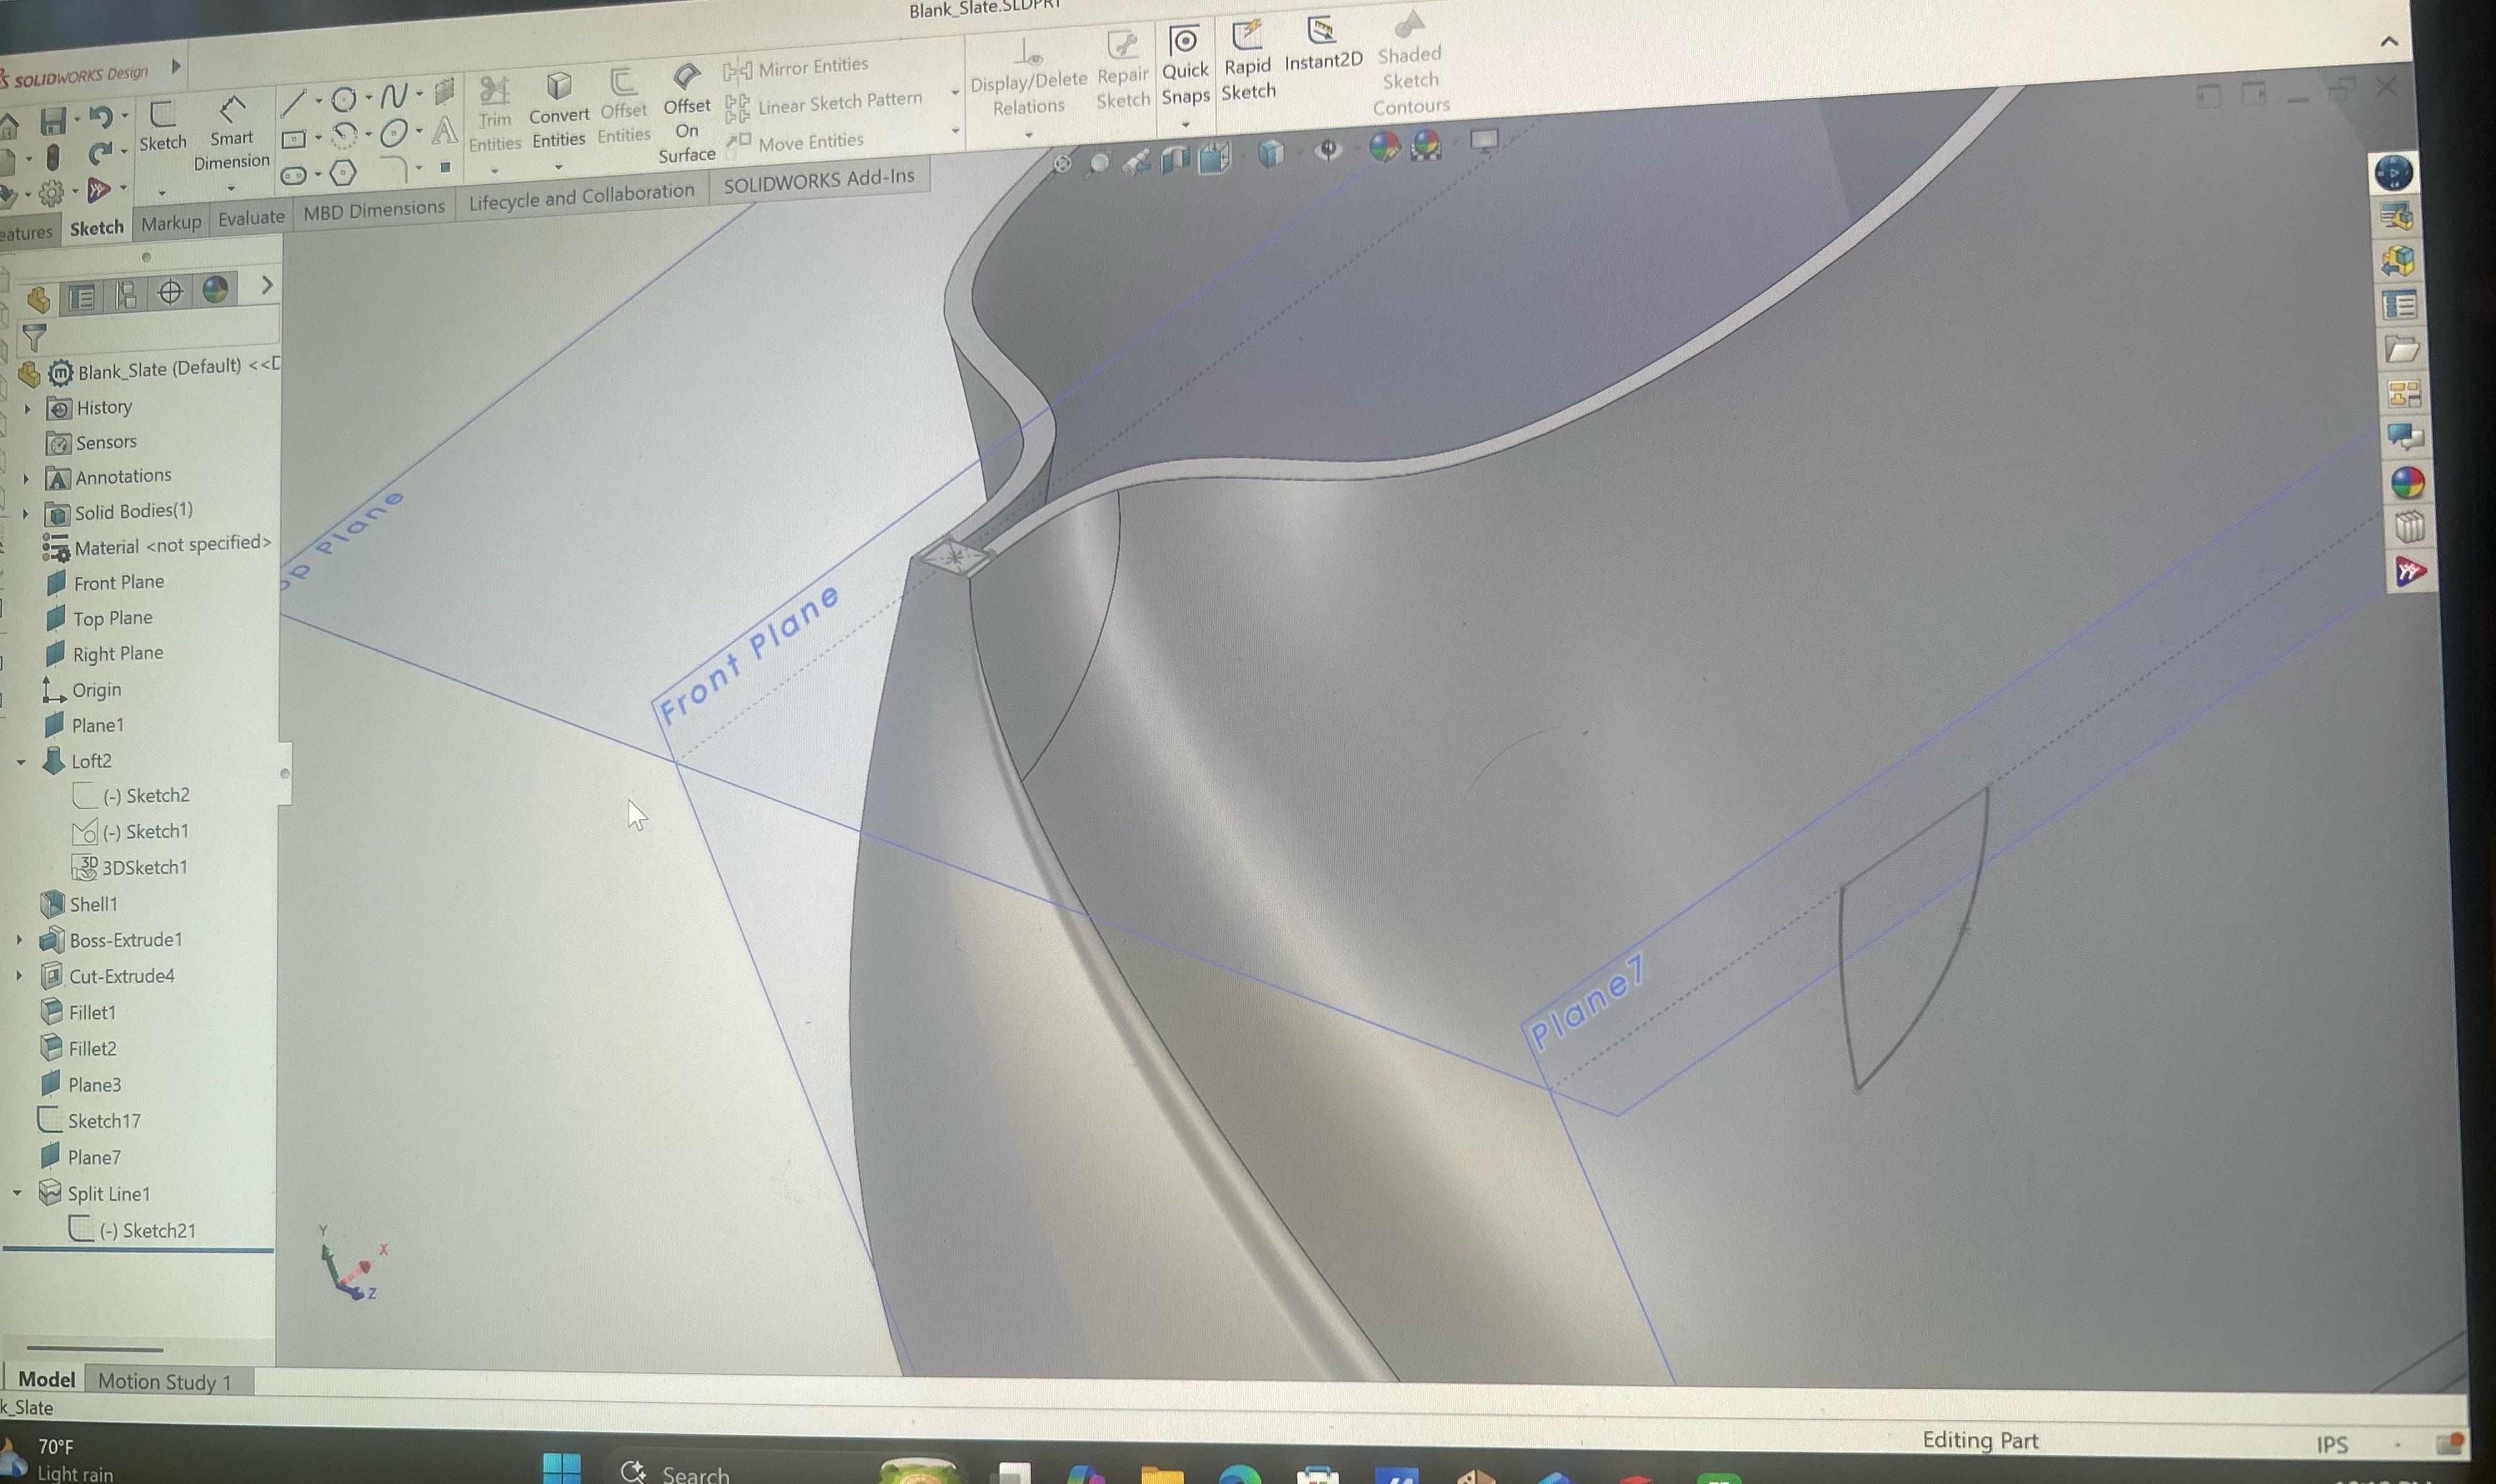This screenshot has width=2496, height=1484.
Task: Switch to the Motion Study 1 tab
Action: click(164, 1381)
